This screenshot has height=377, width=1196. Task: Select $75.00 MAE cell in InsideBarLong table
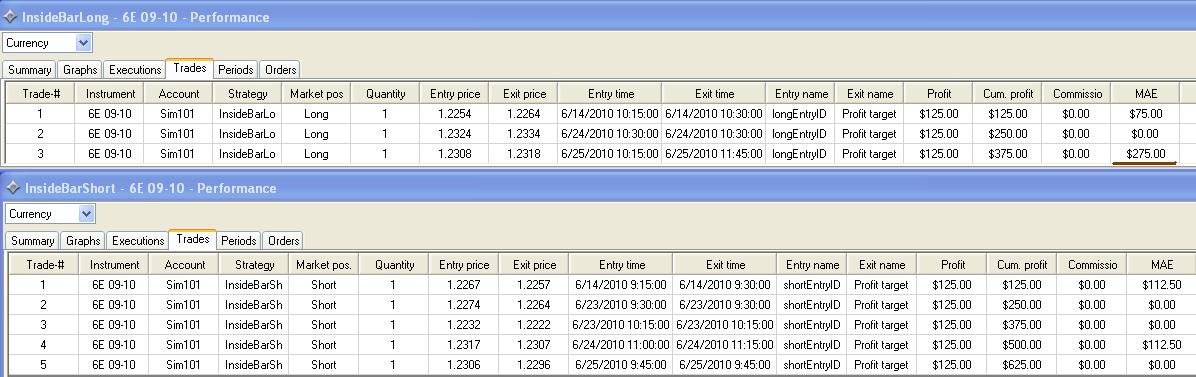[x=1146, y=114]
